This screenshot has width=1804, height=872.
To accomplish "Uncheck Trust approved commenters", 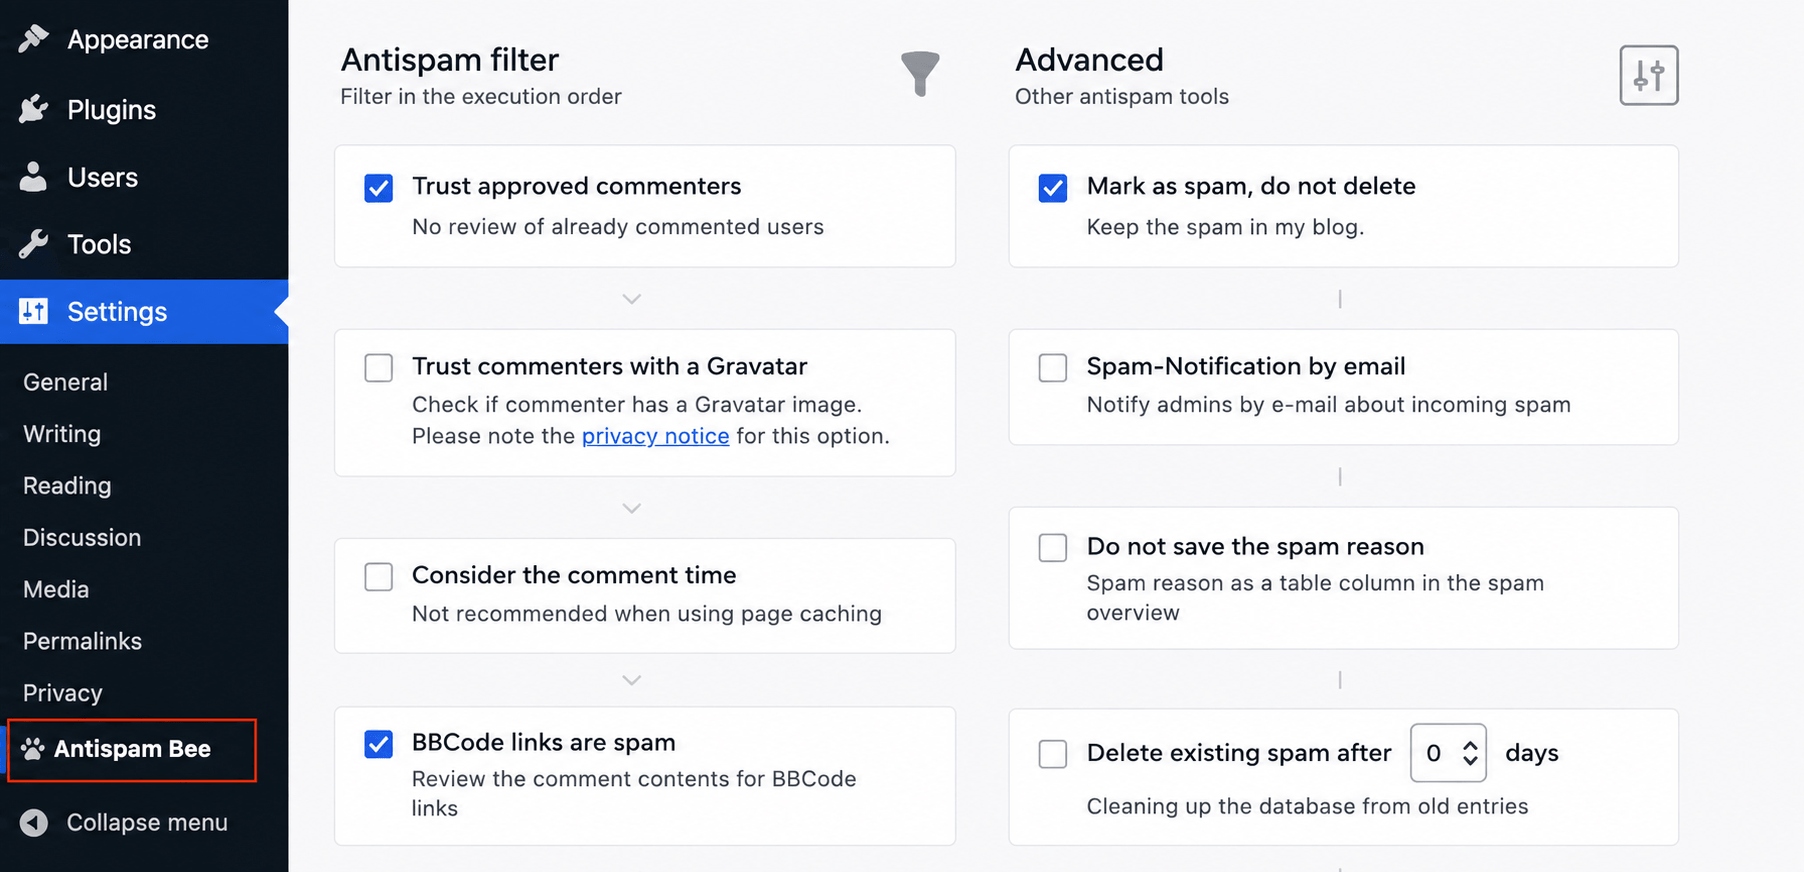I will tap(379, 188).
